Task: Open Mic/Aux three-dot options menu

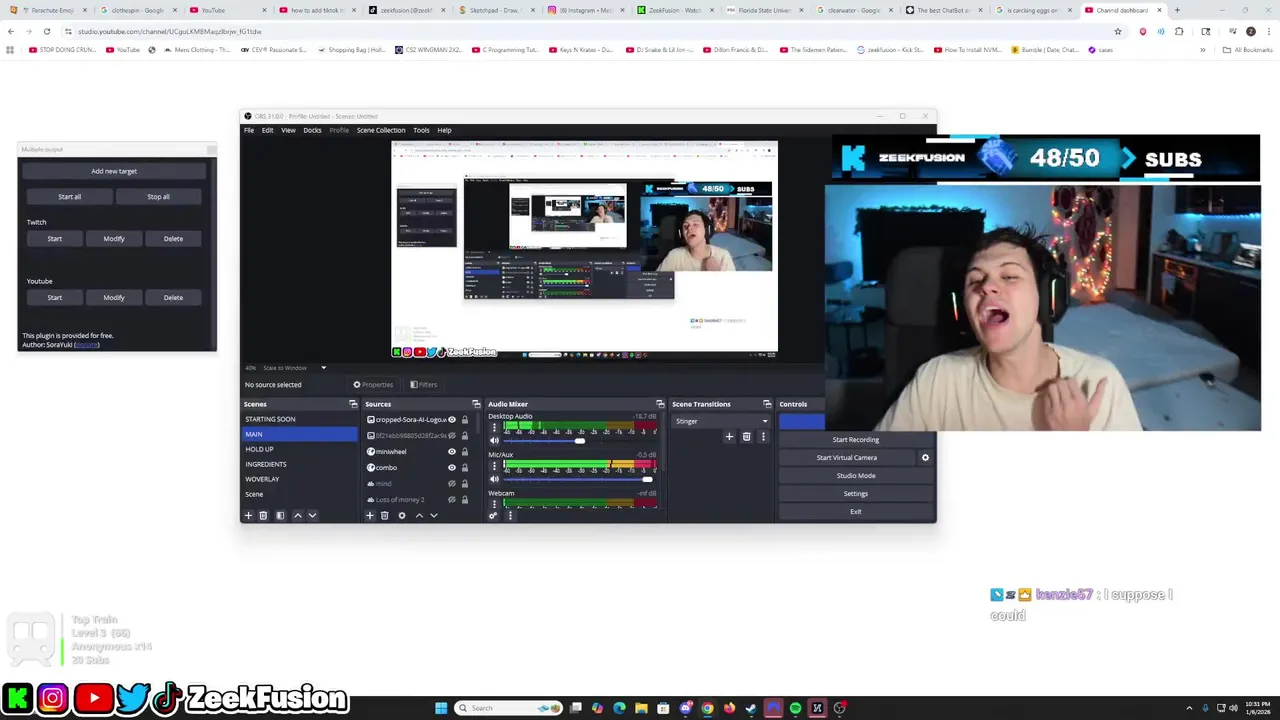Action: (x=494, y=466)
